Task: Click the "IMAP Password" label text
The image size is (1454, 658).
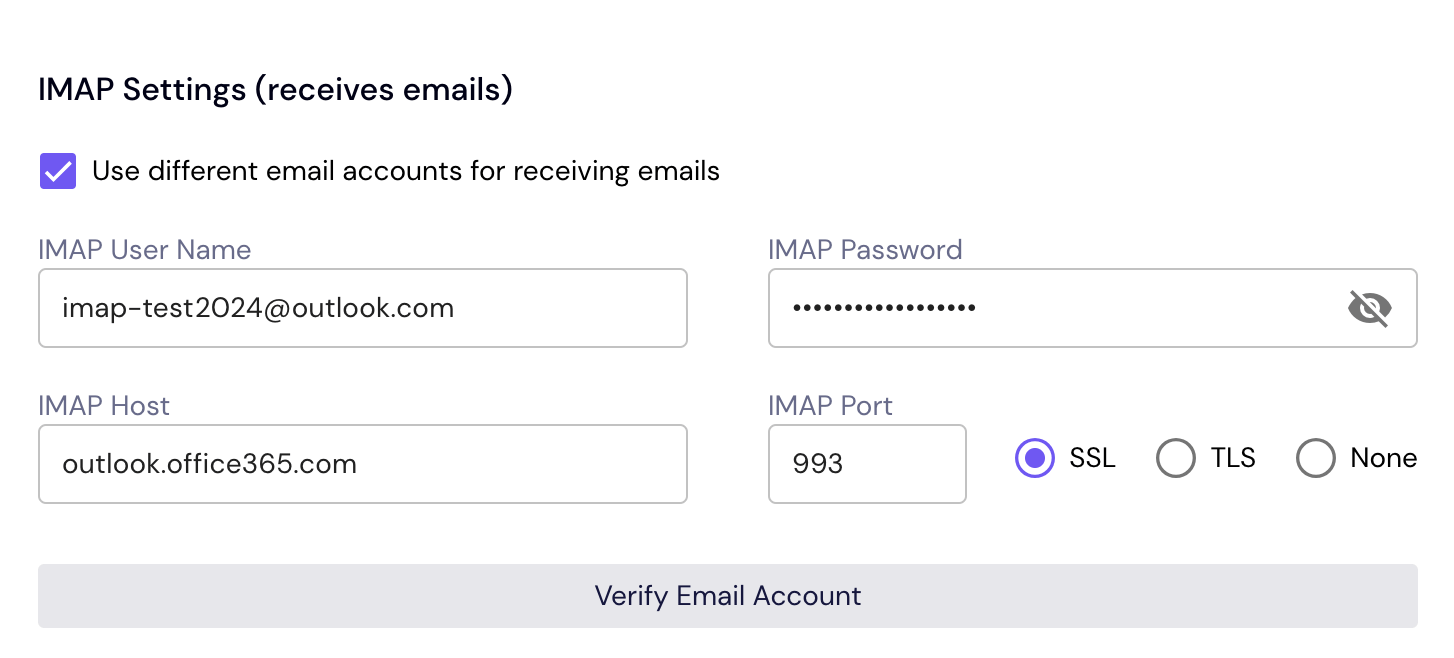Action: pos(864,250)
